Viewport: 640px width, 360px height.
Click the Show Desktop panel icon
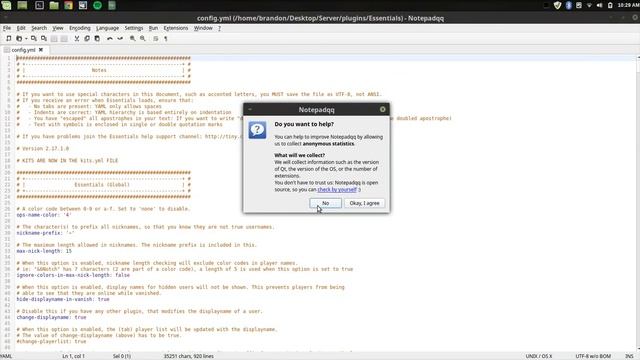pos(22,5)
